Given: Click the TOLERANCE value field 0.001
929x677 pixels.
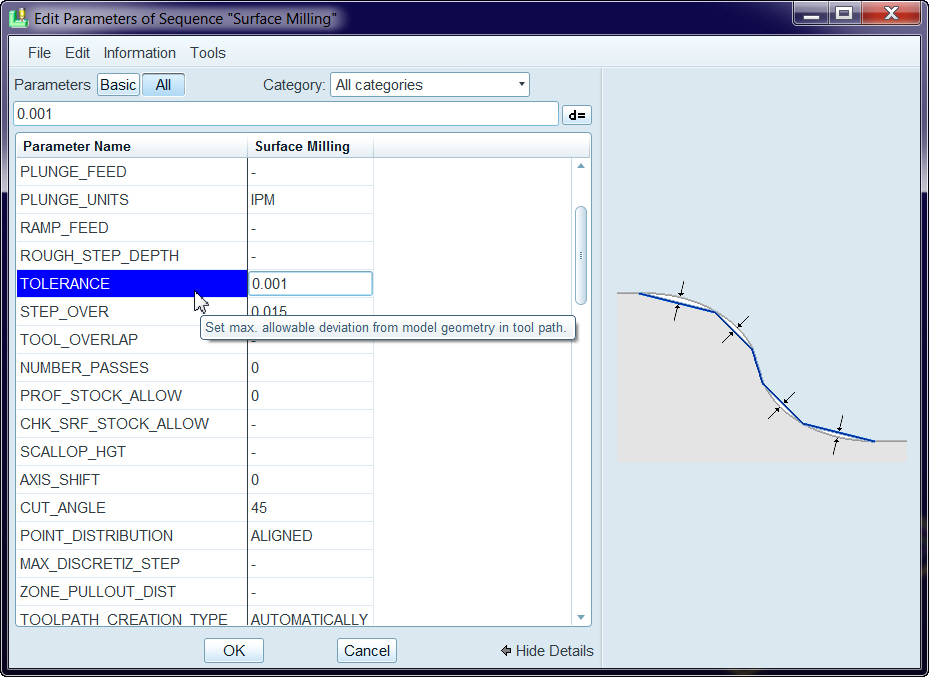Looking at the screenshot, I should point(310,284).
